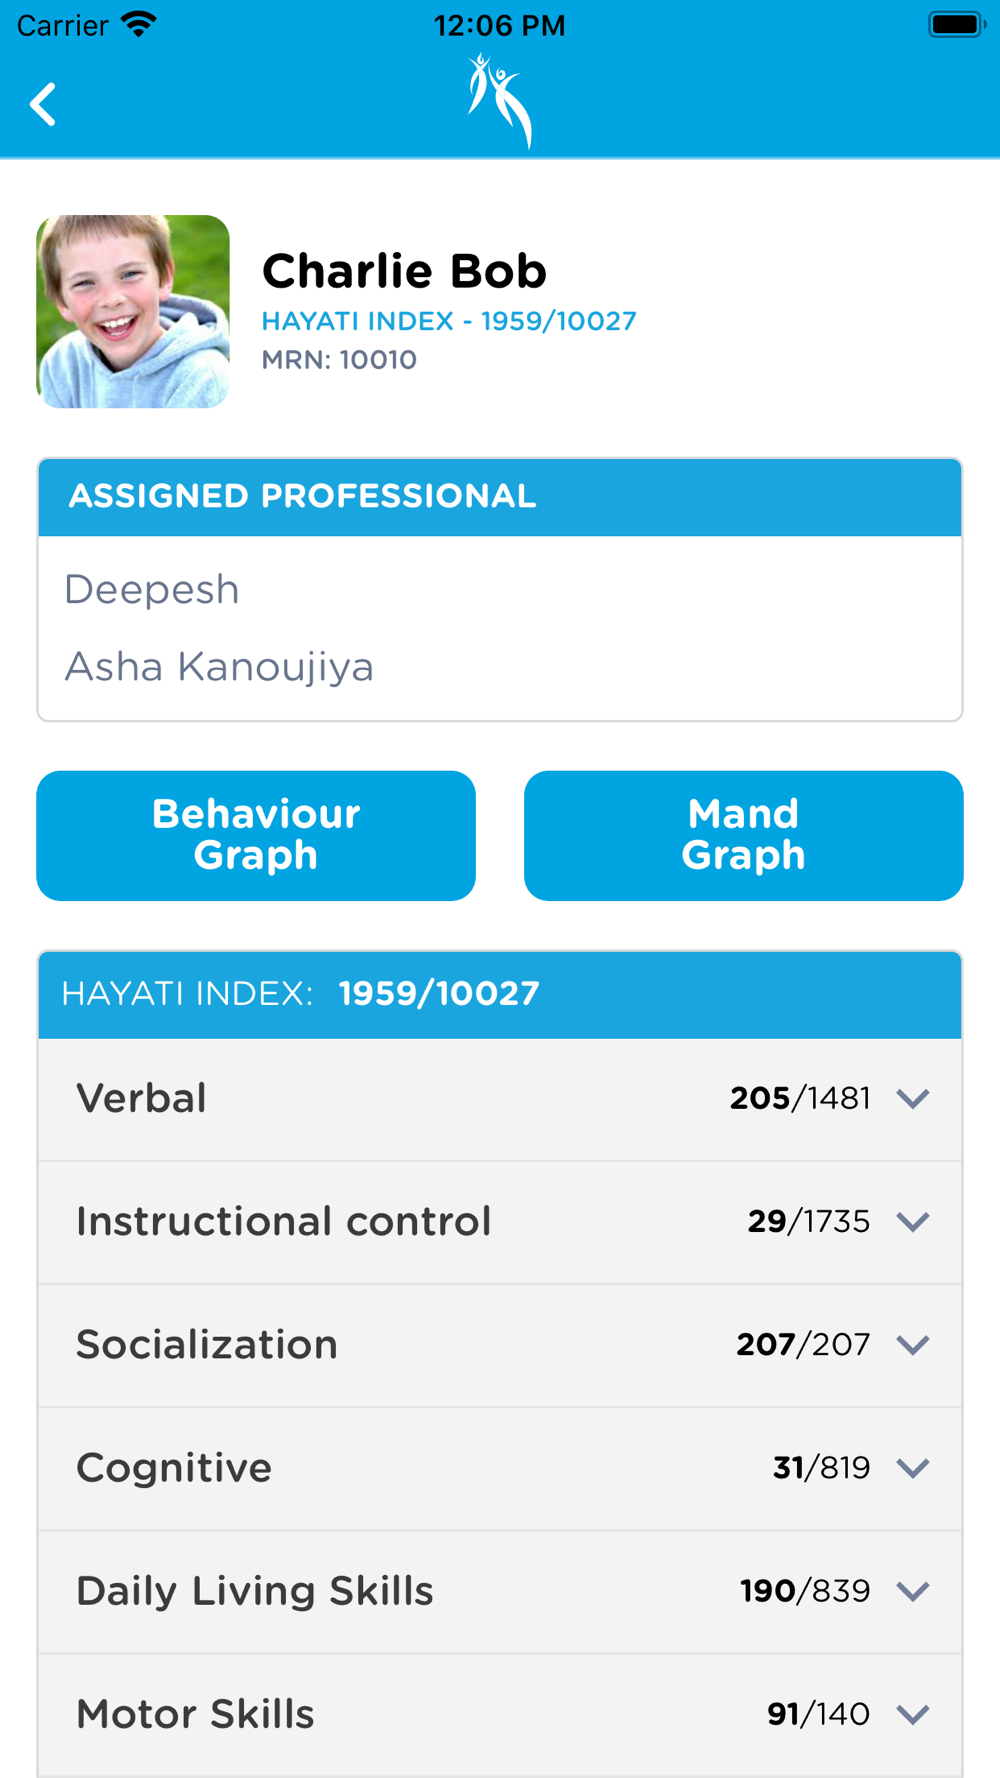Viewport: 1000px width, 1778px height.
Task: Open the Behaviour Graph
Action: [x=256, y=835]
